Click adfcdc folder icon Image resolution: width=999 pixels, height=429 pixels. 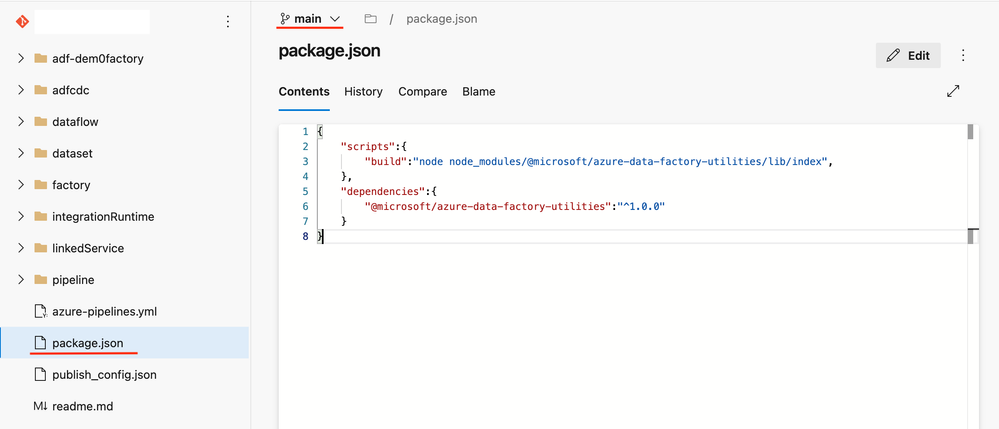click(41, 90)
